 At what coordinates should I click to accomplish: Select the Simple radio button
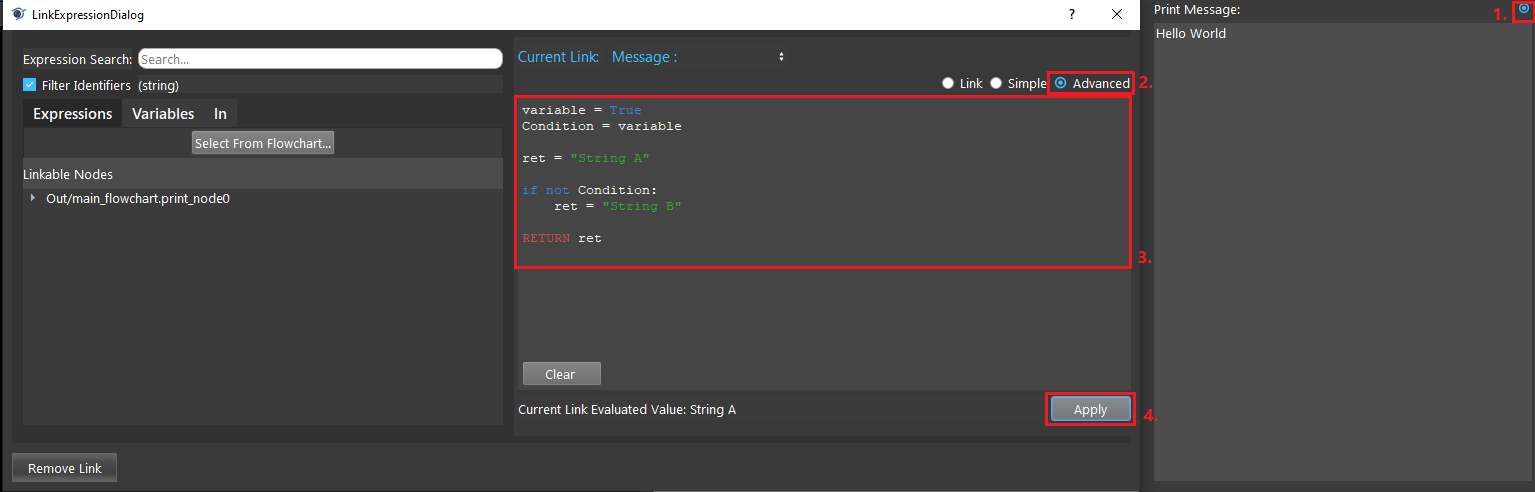pyautogui.click(x=996, y=84)
